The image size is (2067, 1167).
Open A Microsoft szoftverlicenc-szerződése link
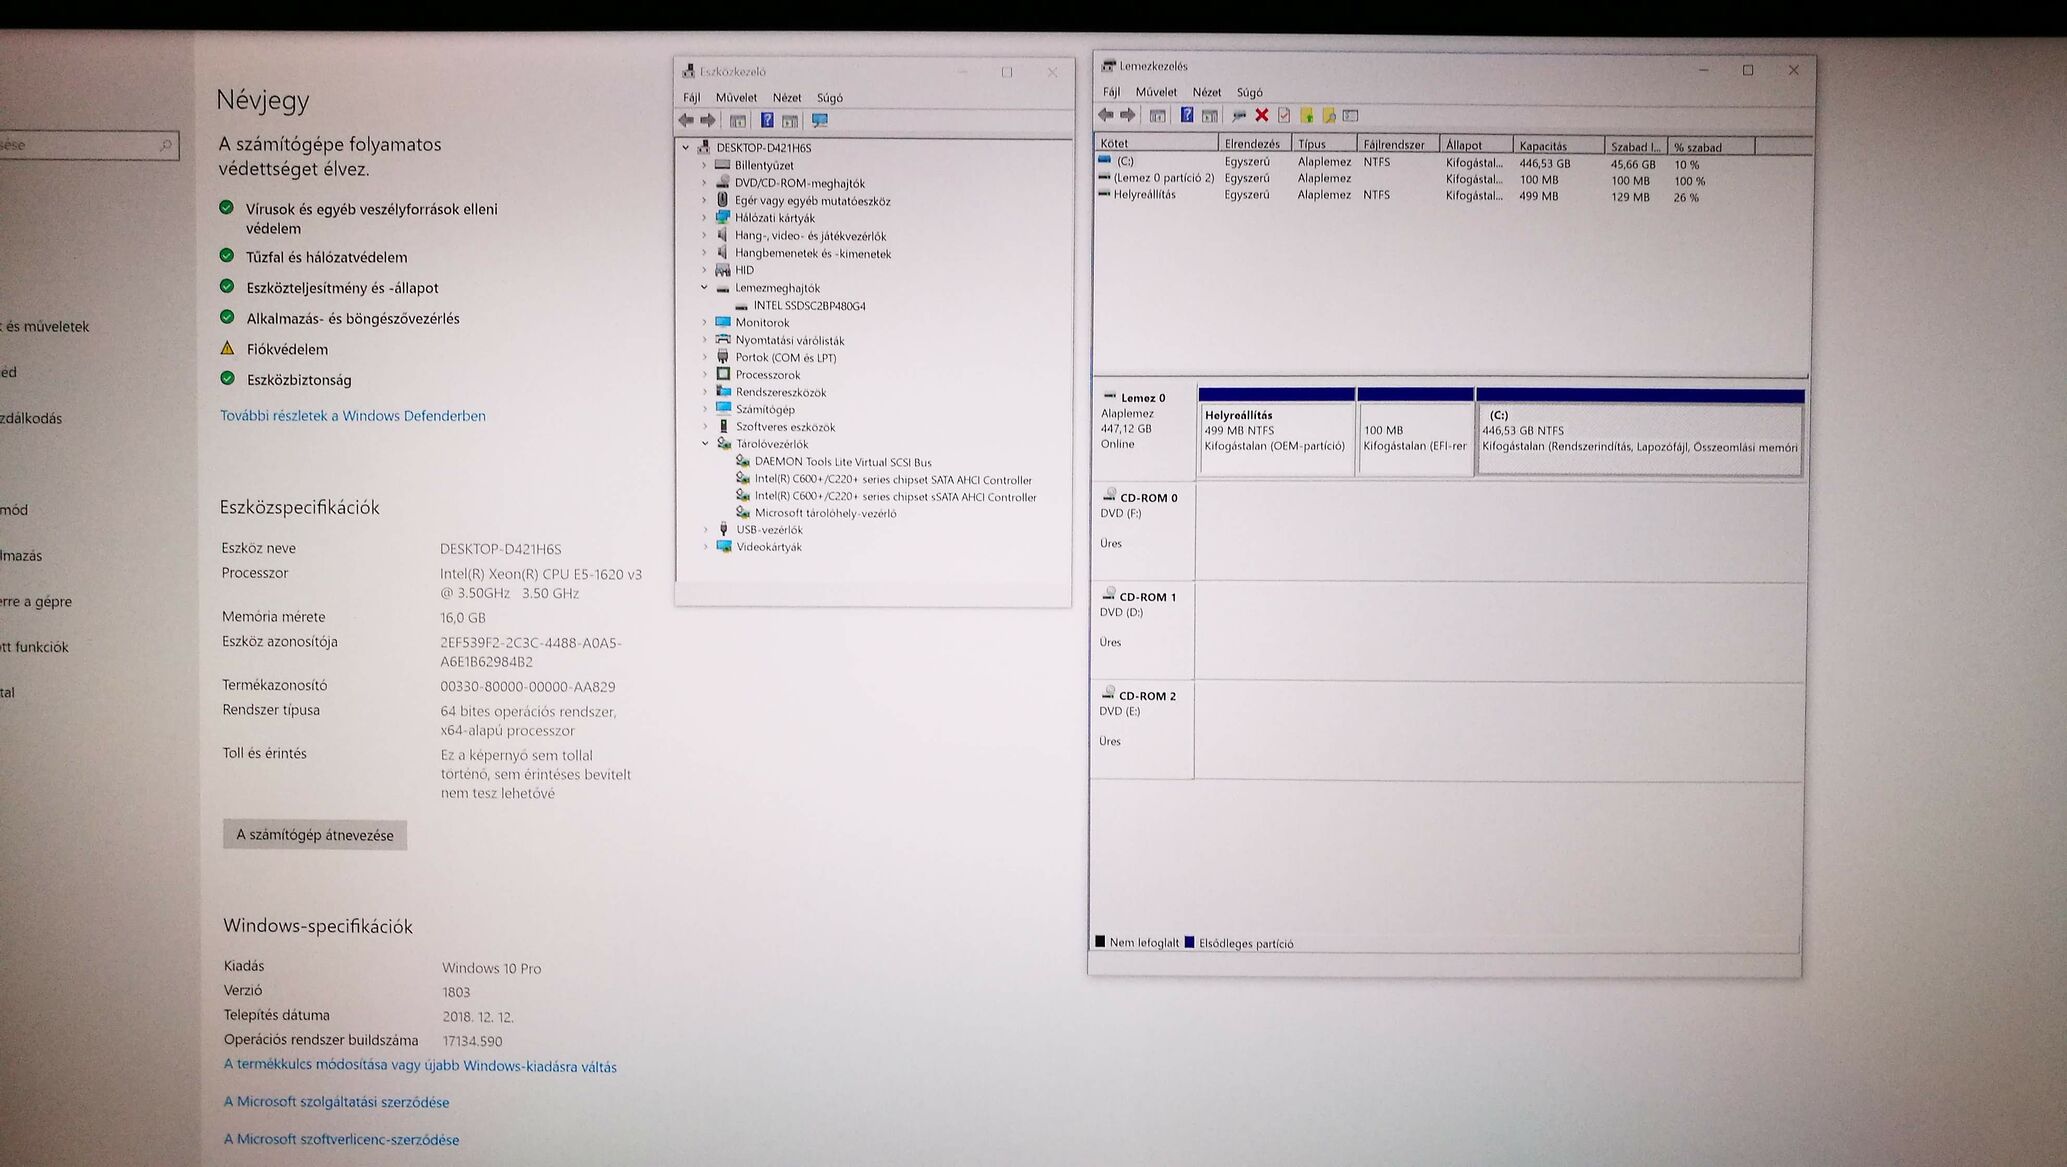[341, 1139]
